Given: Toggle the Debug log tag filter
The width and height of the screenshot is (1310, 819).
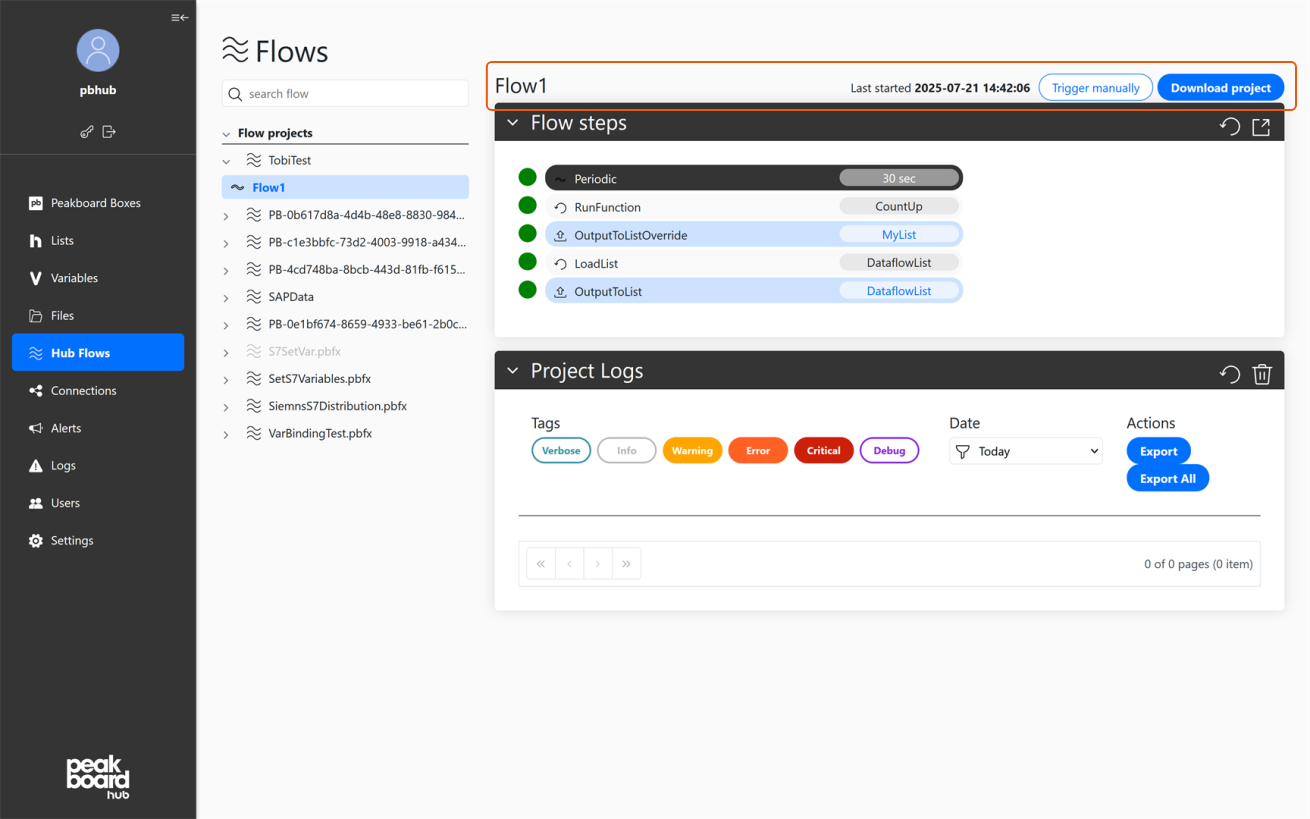Looking at the screenshot, I should (889, 450).
